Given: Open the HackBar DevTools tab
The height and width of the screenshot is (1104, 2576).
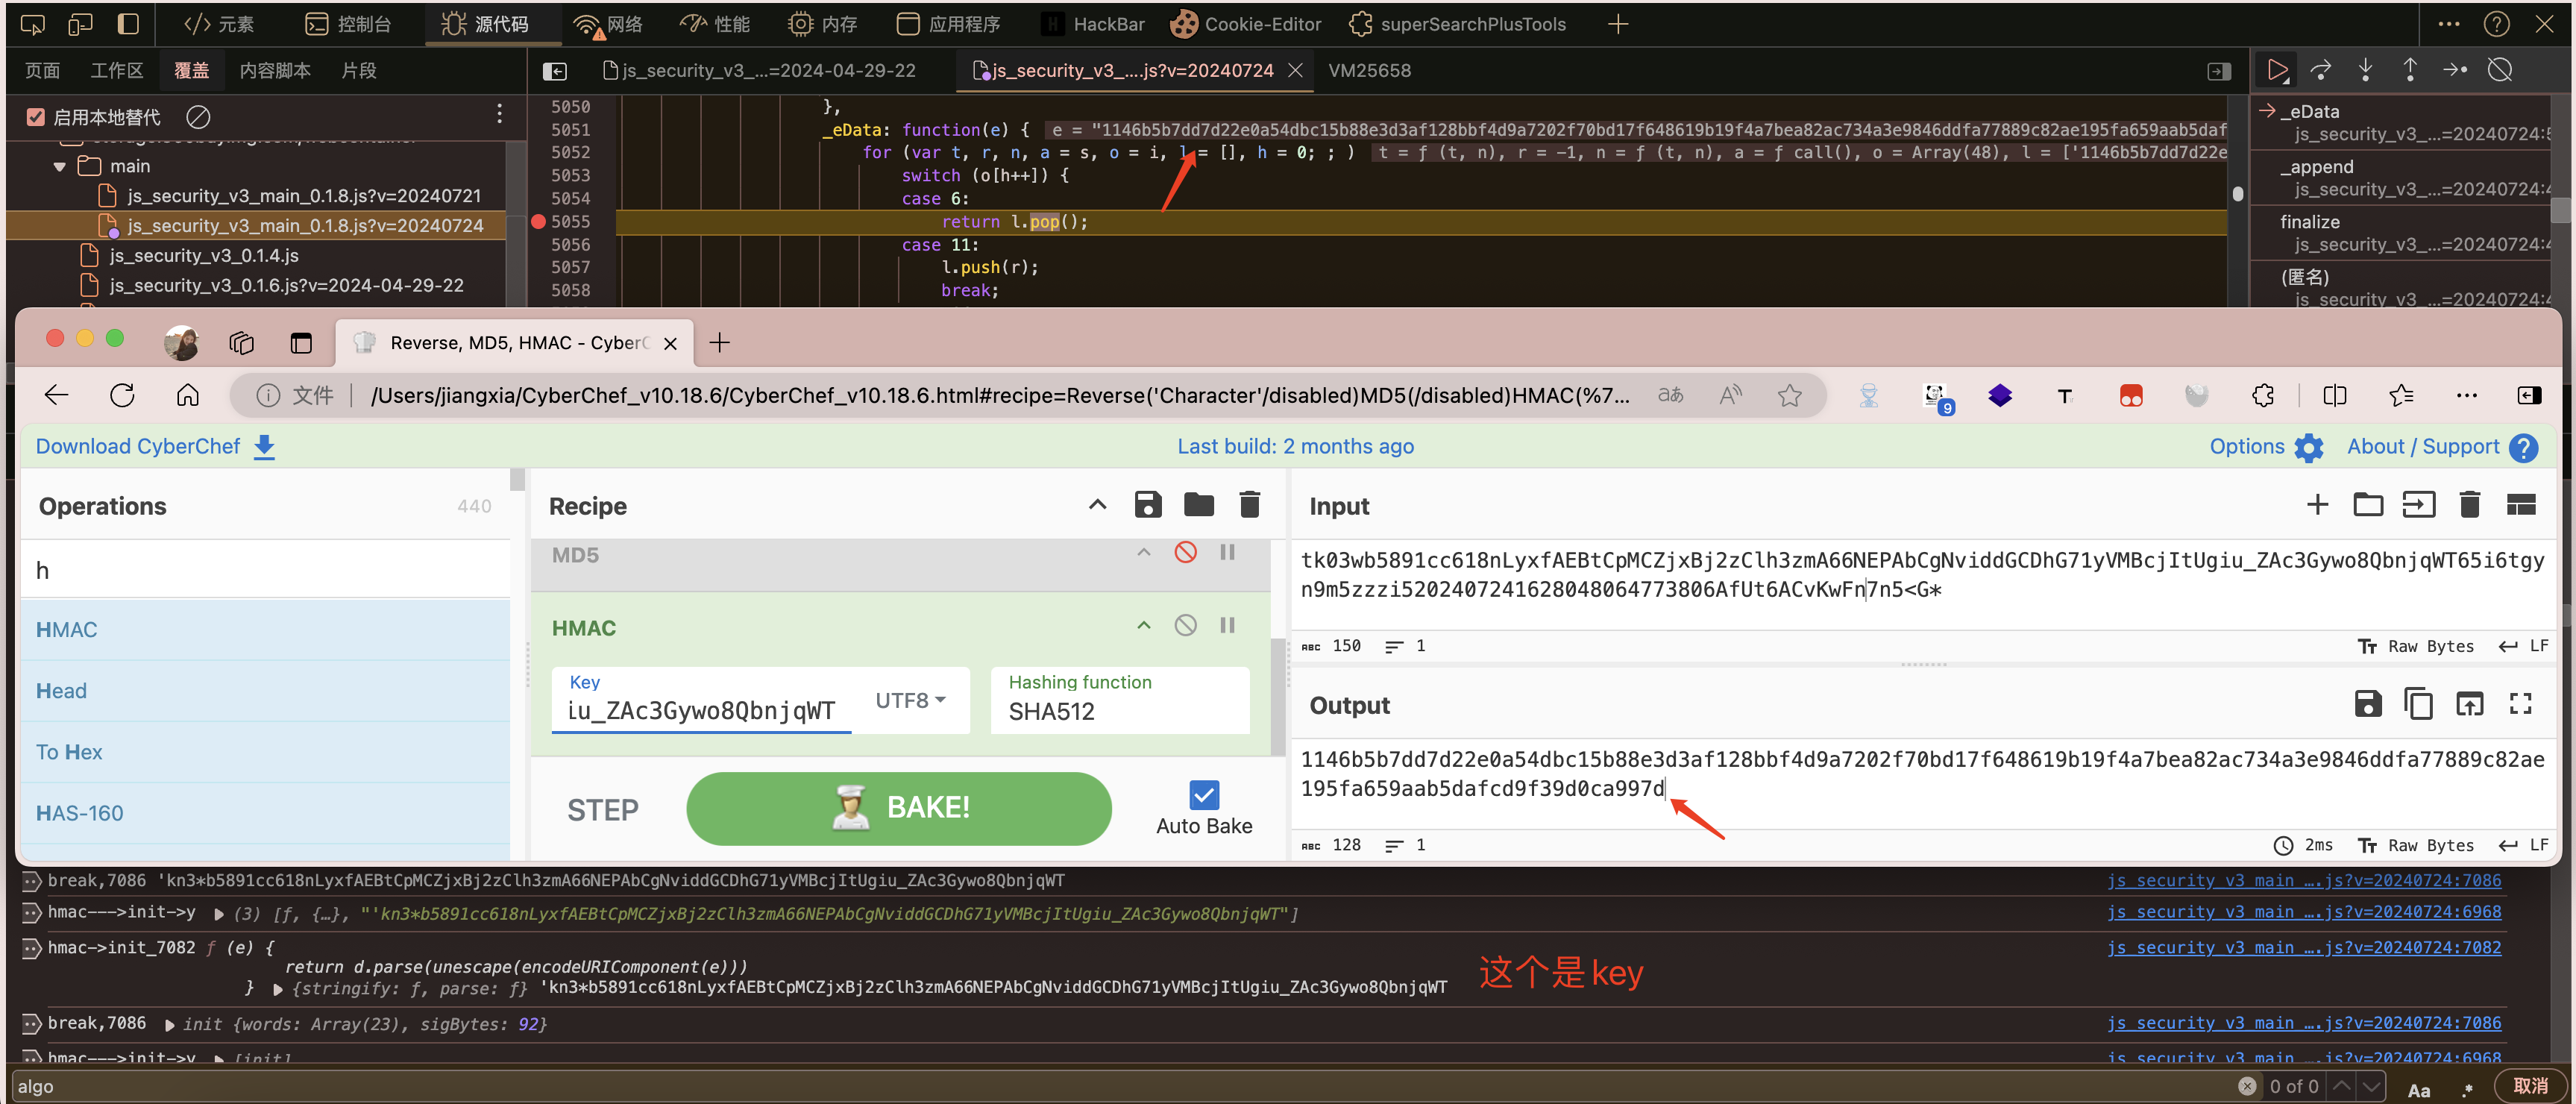Looking at the screenshot, I should coord(1093,24).
